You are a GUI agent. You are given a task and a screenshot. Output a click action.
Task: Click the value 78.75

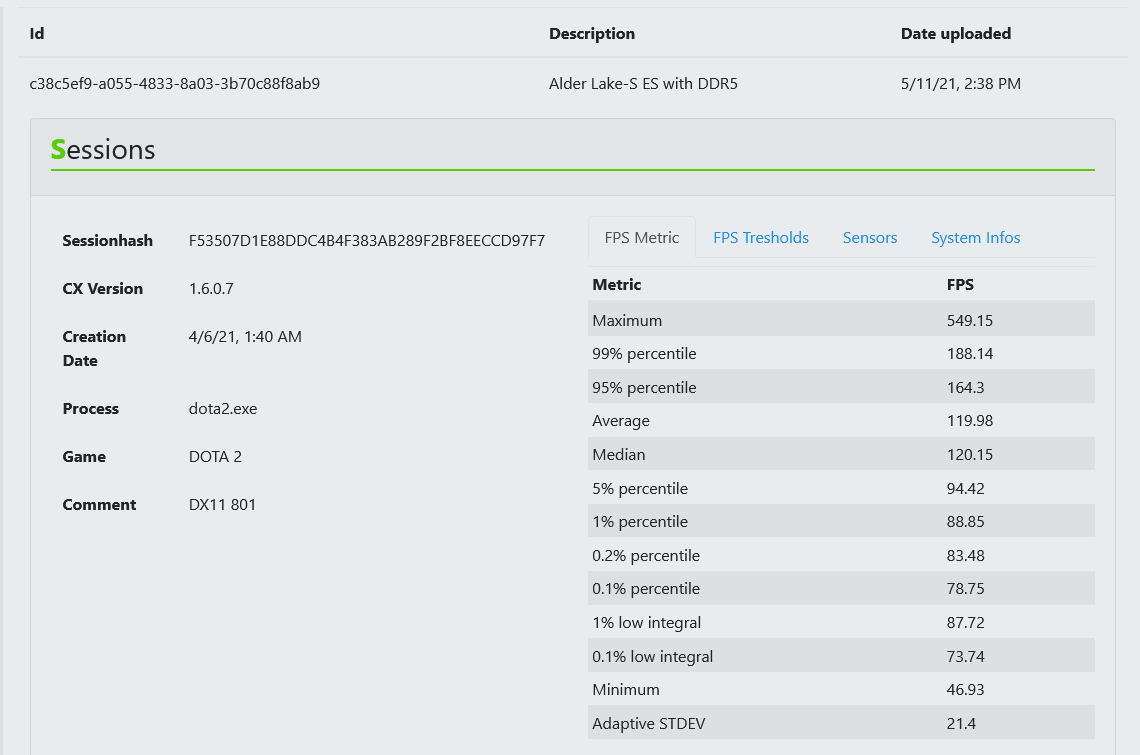965,588
